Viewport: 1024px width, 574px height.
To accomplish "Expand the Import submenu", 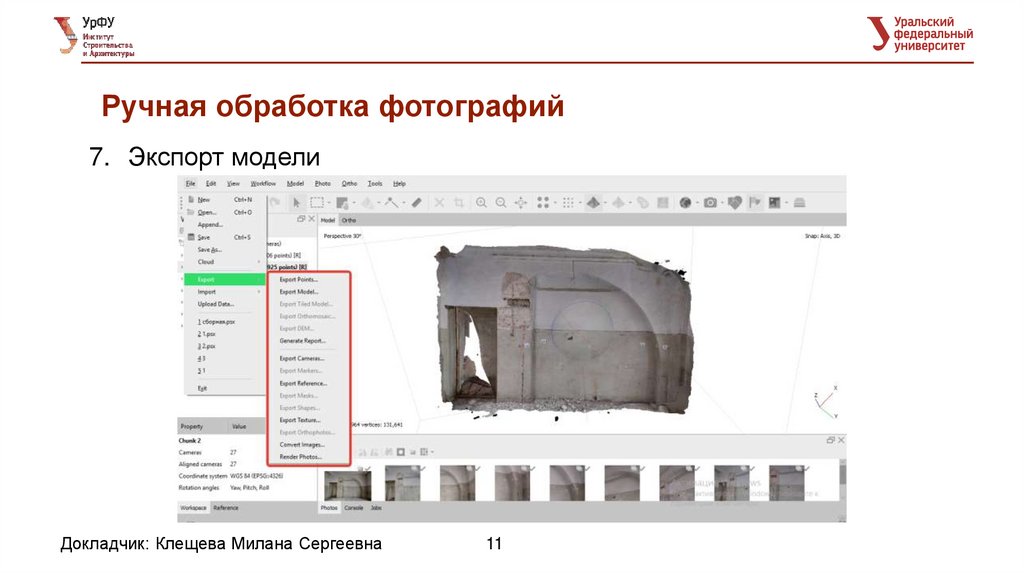I will (207, 291).
